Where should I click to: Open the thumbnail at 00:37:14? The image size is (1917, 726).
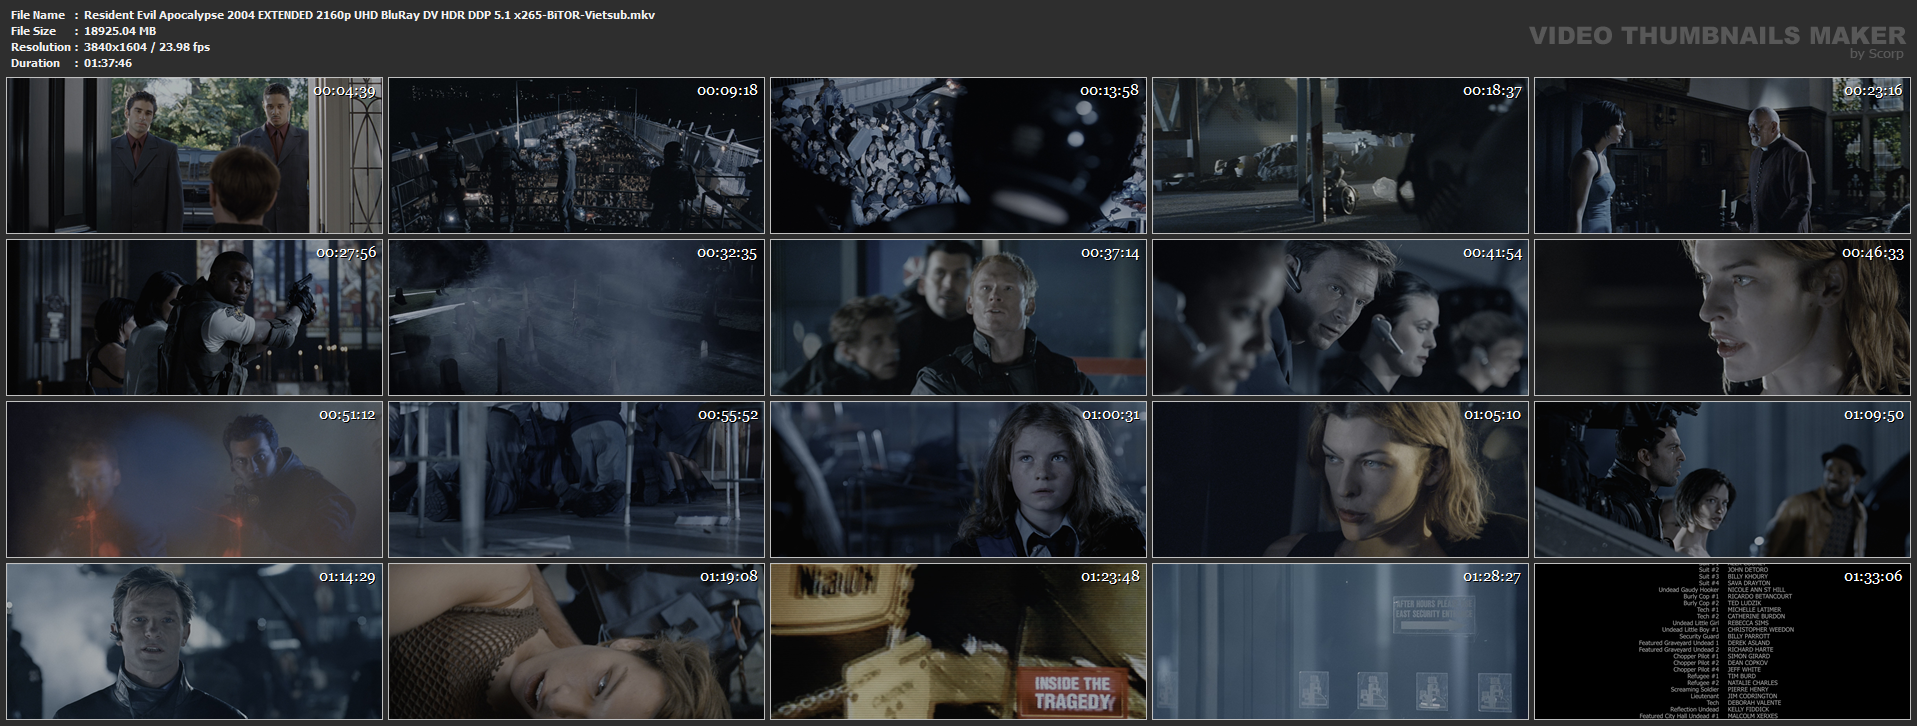958,317
